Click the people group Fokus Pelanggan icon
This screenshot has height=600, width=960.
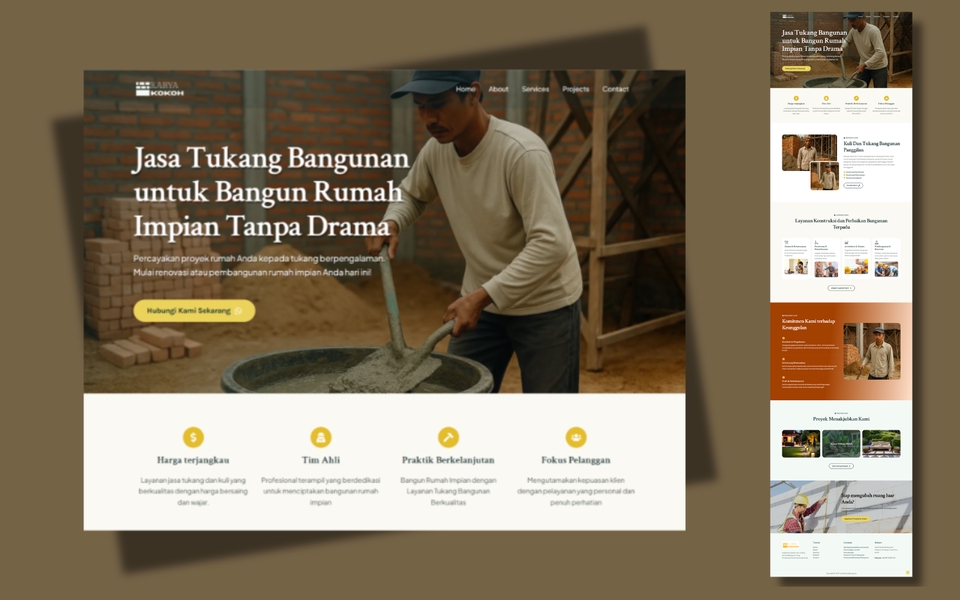576,437
